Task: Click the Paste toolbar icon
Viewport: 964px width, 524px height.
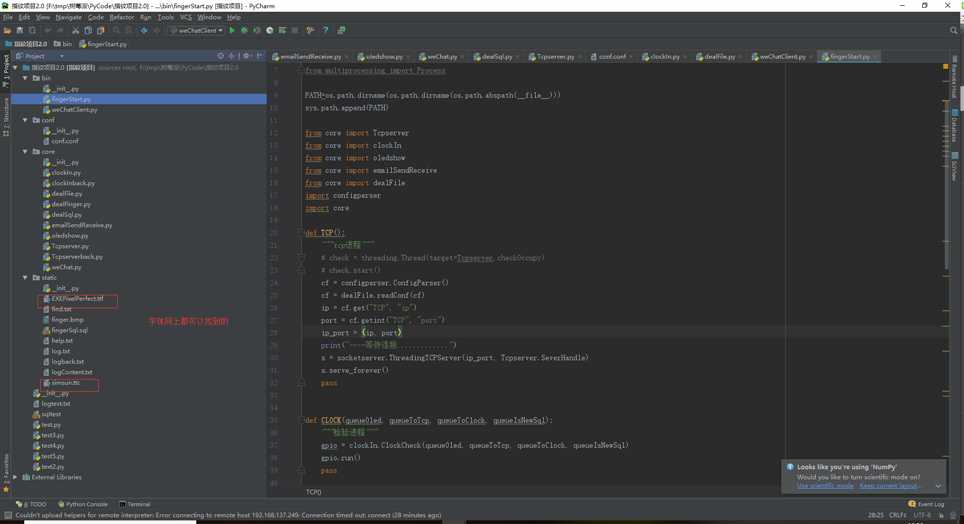Action: 100,30
